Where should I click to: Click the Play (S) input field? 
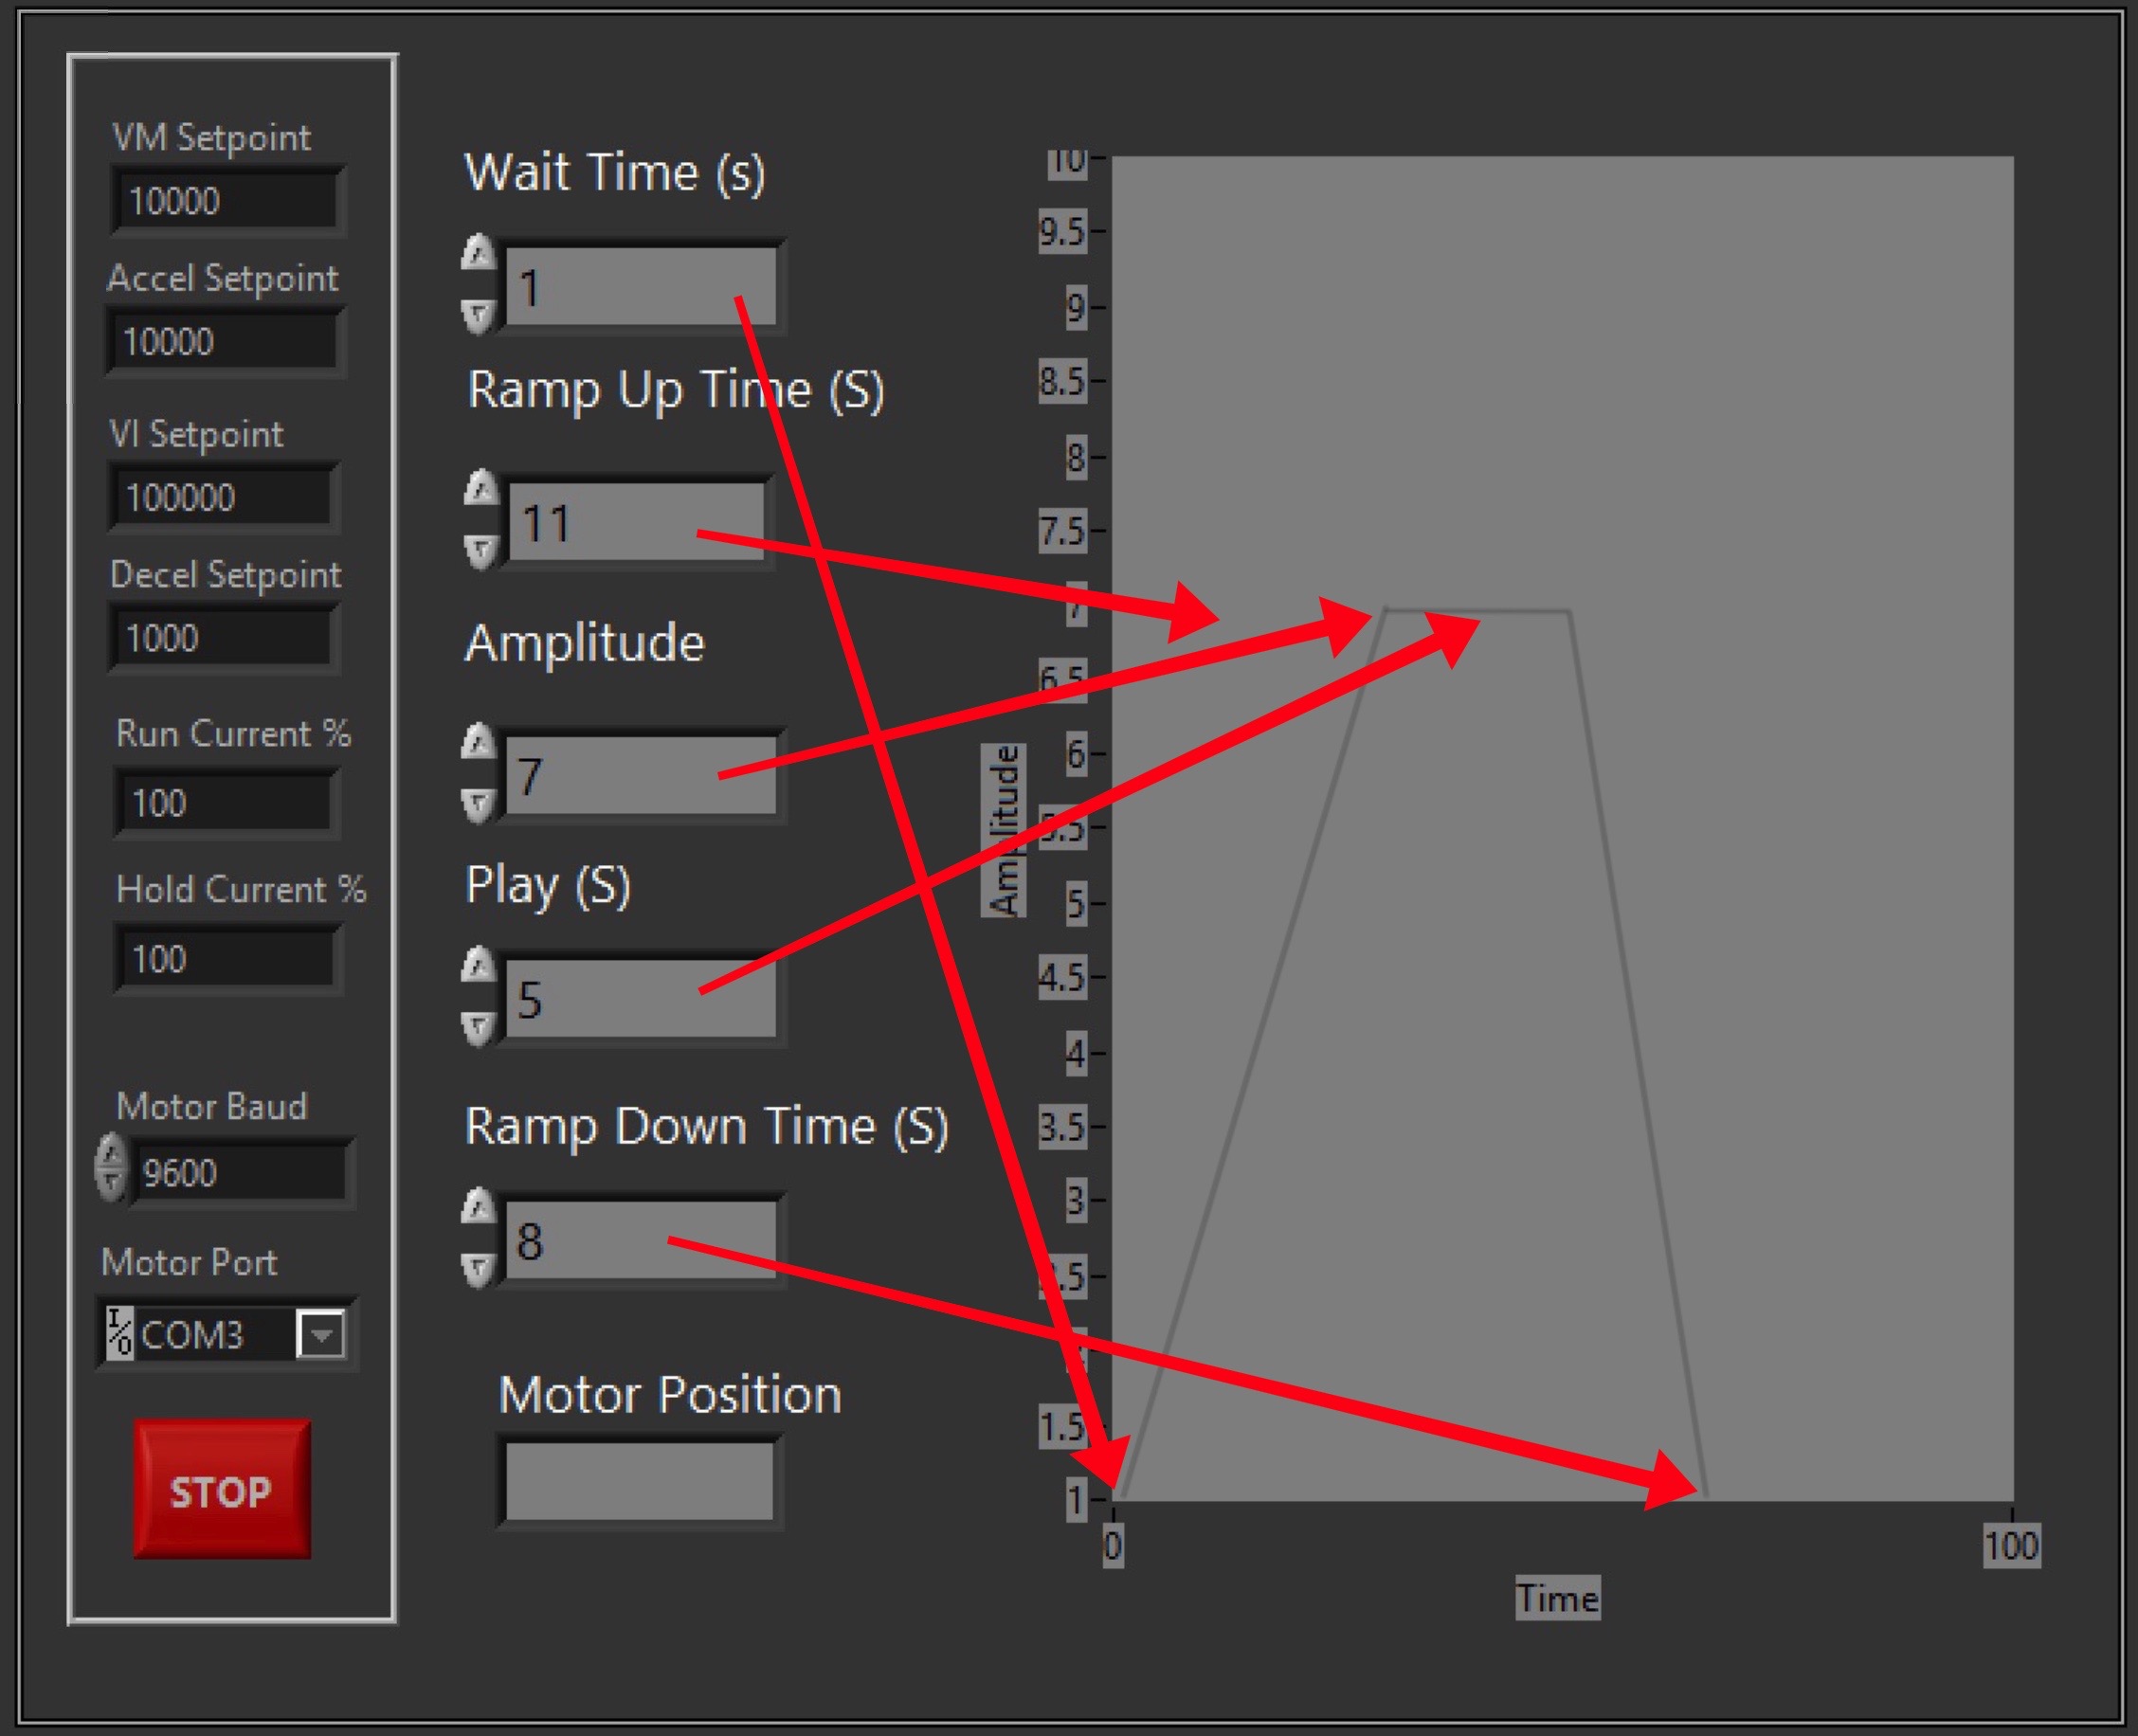(641, 998)
